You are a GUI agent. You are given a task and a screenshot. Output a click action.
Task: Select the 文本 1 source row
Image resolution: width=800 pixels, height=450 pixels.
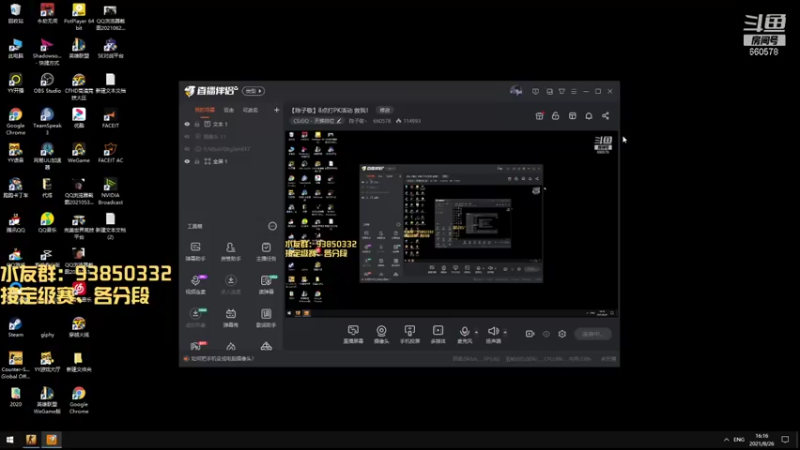click(231, 124)
